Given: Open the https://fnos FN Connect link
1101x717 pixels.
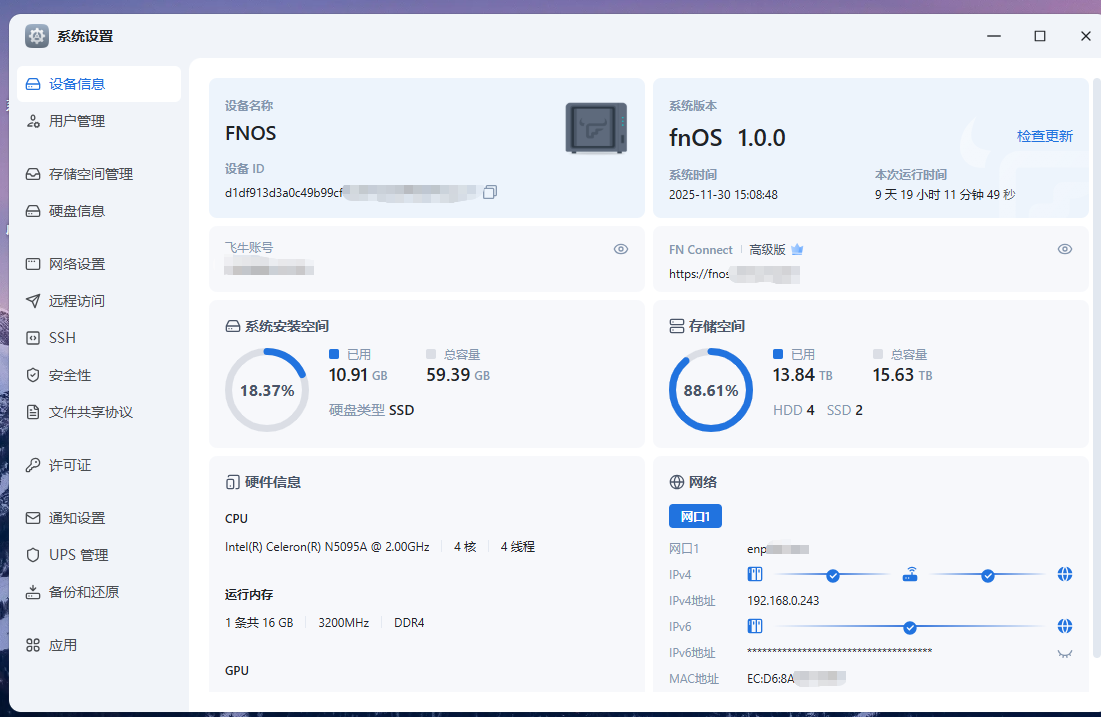Looking at the screenshot, I should coord(700,273).
